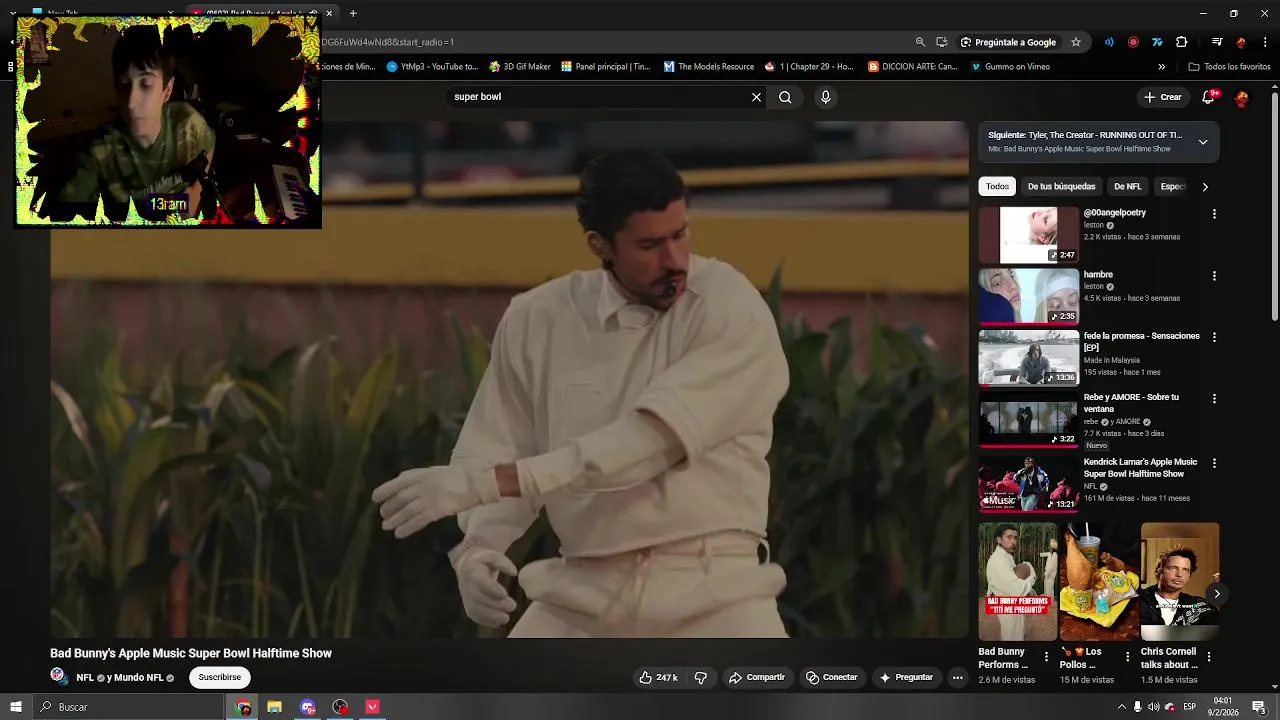Open 'The Models Resource' bookmark
The width and height of the screenshot is (1280, 720).
(708, 67)
